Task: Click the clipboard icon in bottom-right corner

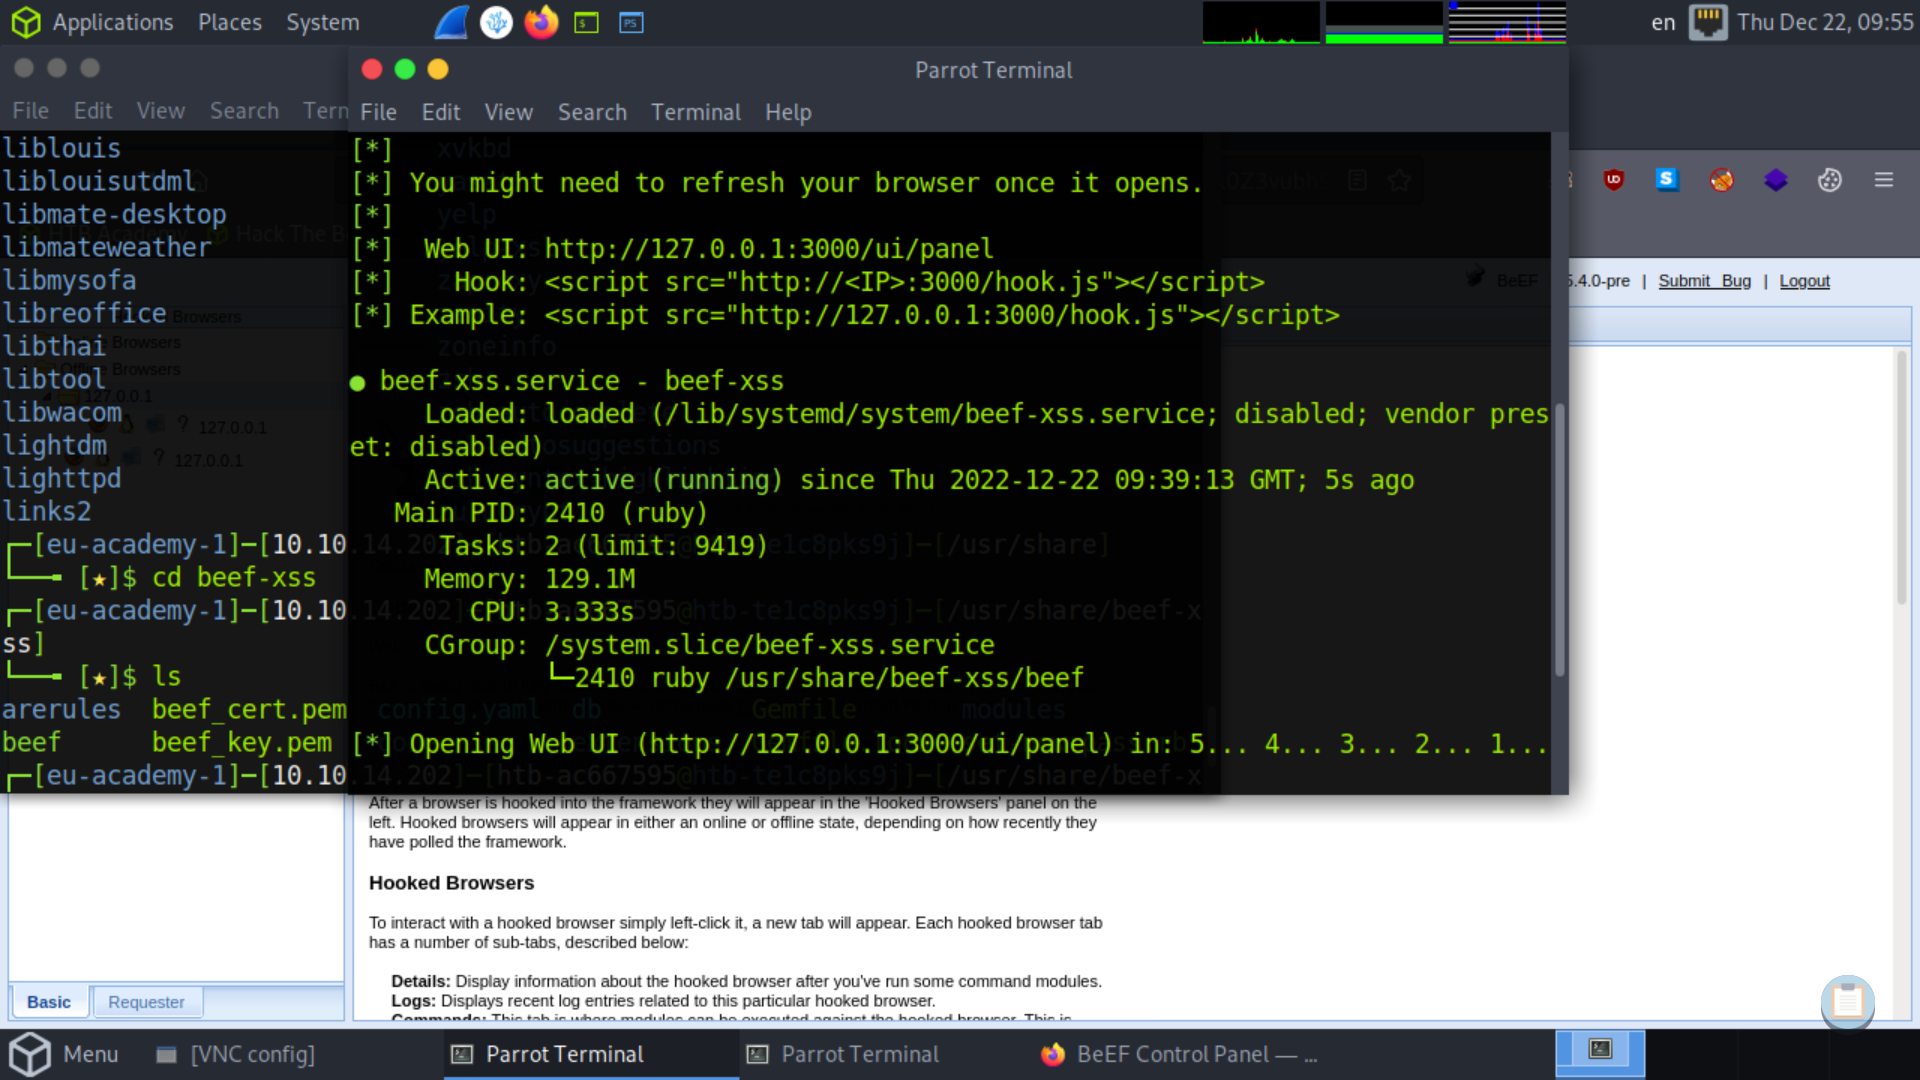Action: point(1847,1003)
